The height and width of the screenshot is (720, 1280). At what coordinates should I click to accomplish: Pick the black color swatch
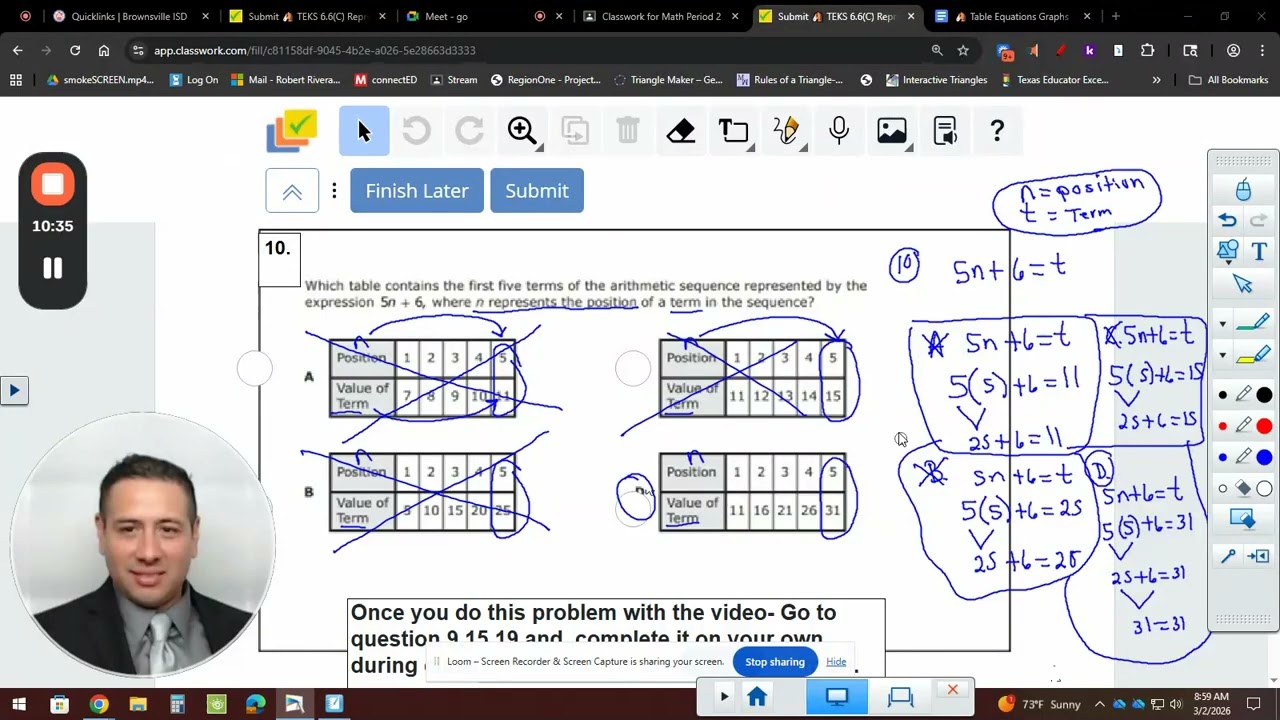pos(1264,396)
